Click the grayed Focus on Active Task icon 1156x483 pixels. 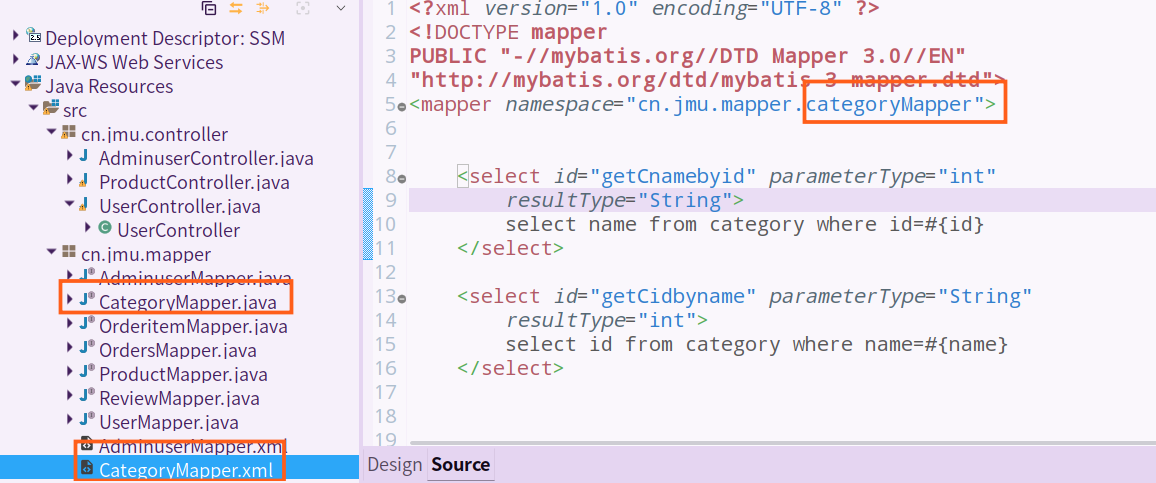(x=302, y=8)
